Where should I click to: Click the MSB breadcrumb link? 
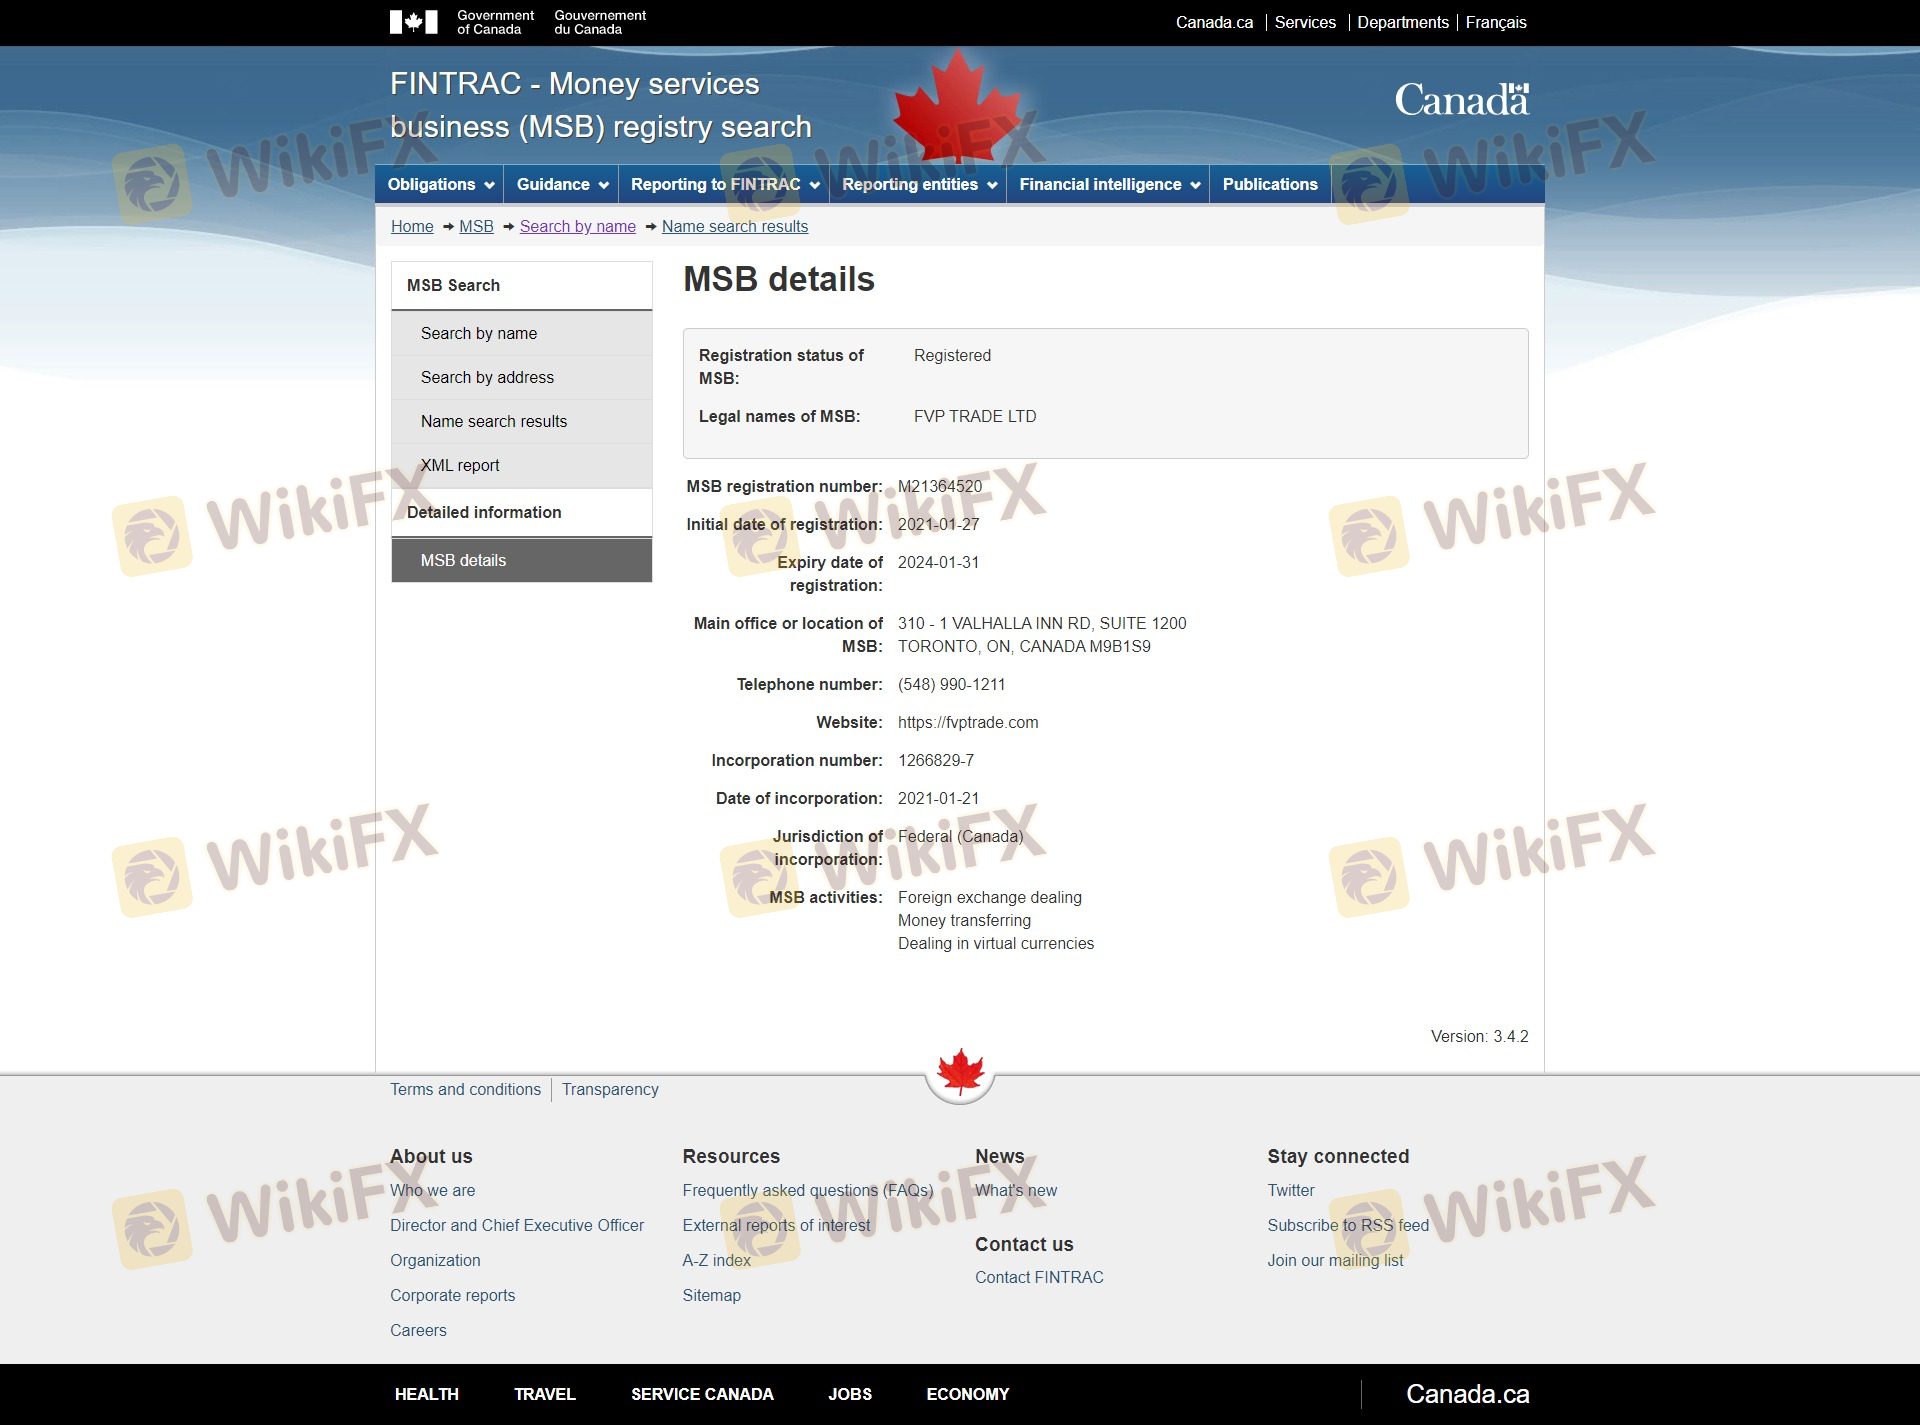point(476,226)
